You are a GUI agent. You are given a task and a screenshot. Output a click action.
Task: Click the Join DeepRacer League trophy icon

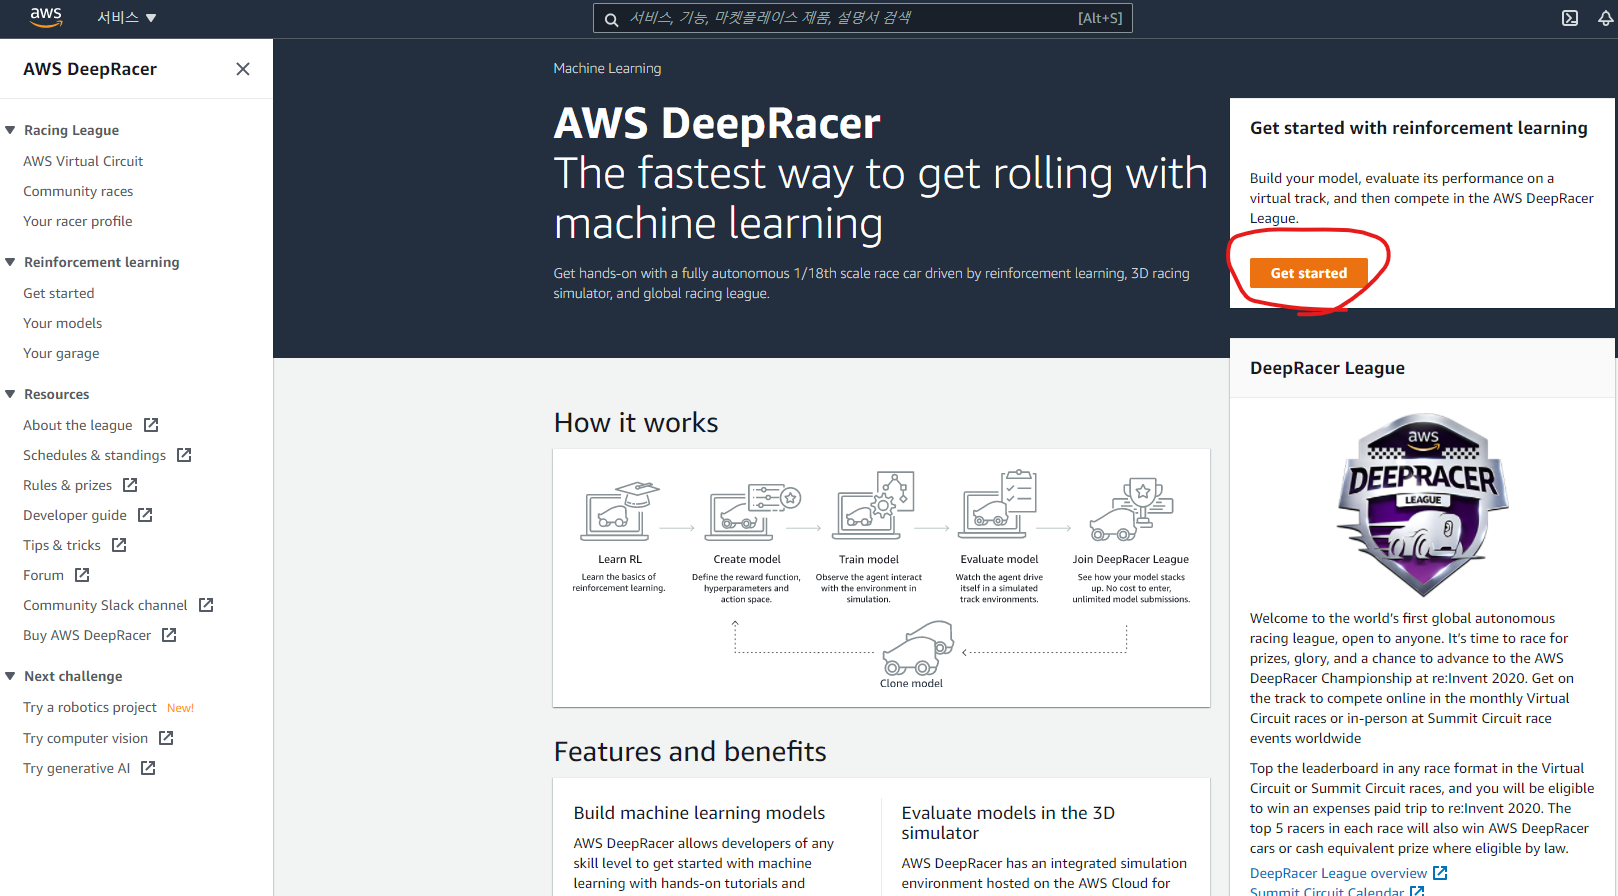coord(1131,509)
